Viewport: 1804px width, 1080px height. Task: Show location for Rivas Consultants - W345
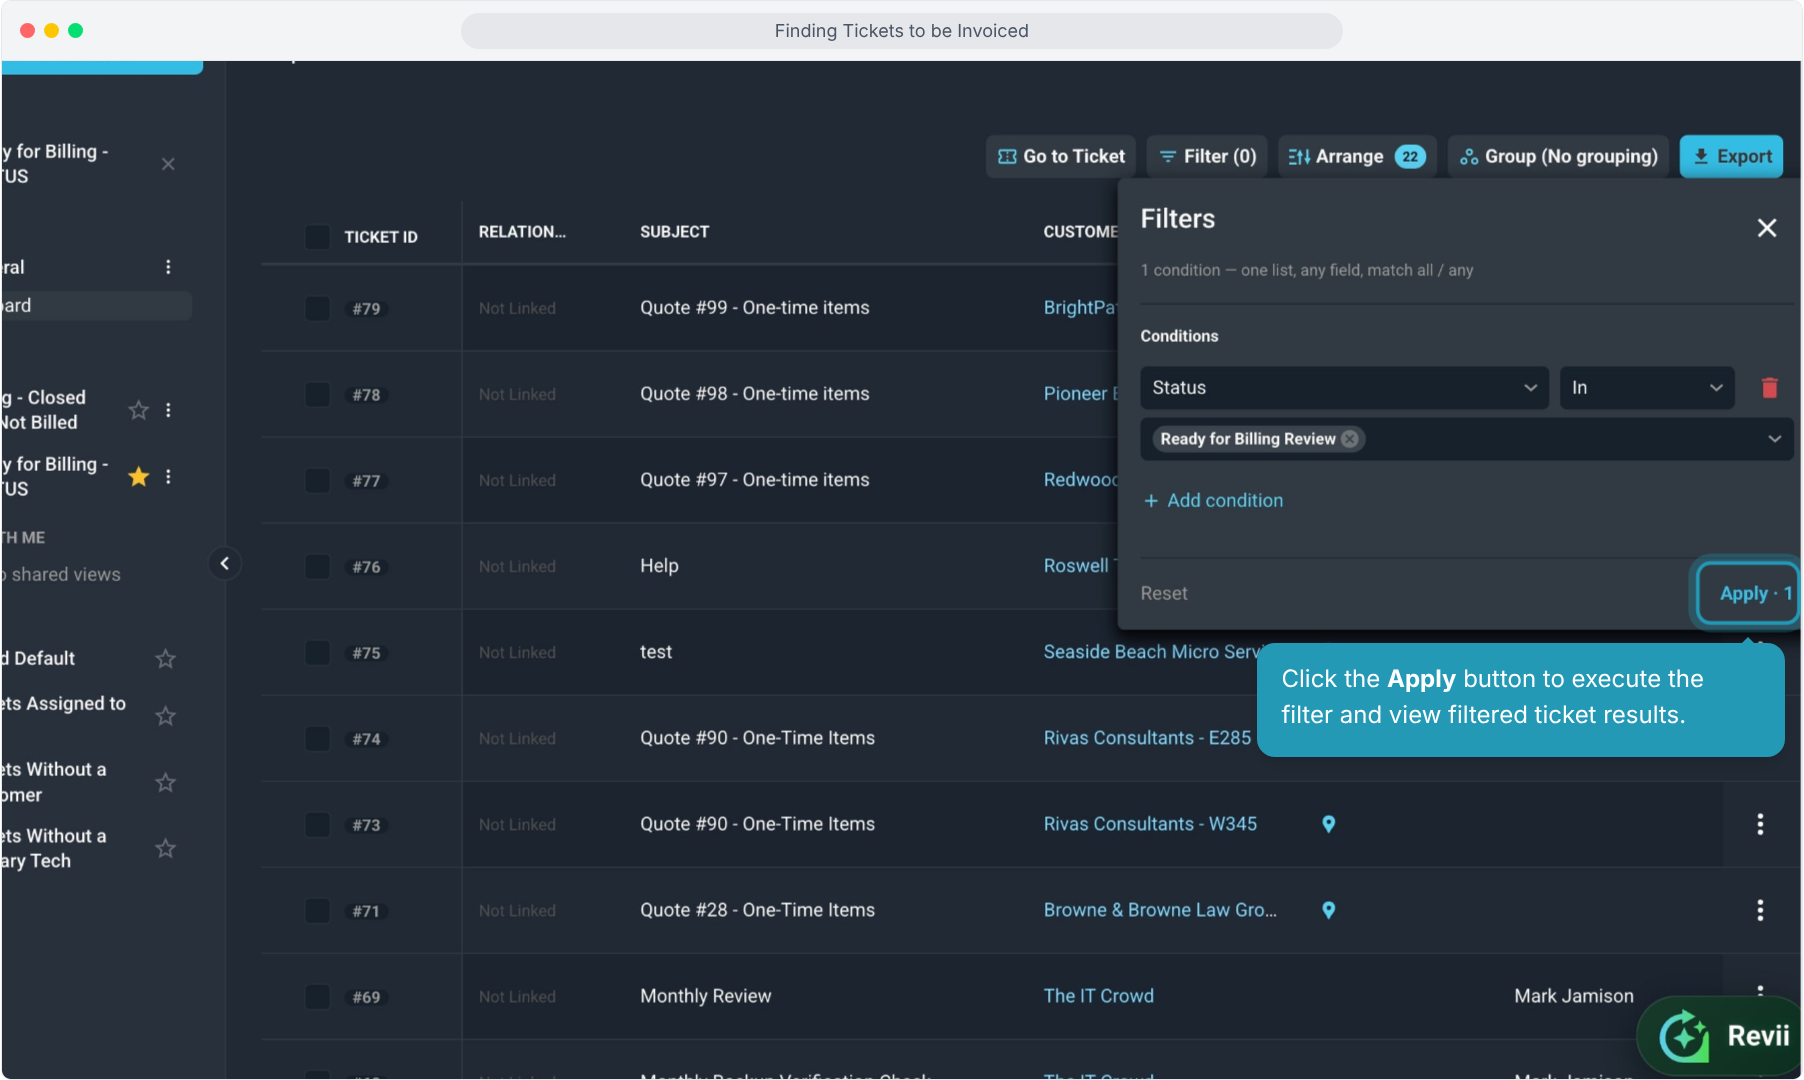tap(1329, 824)
